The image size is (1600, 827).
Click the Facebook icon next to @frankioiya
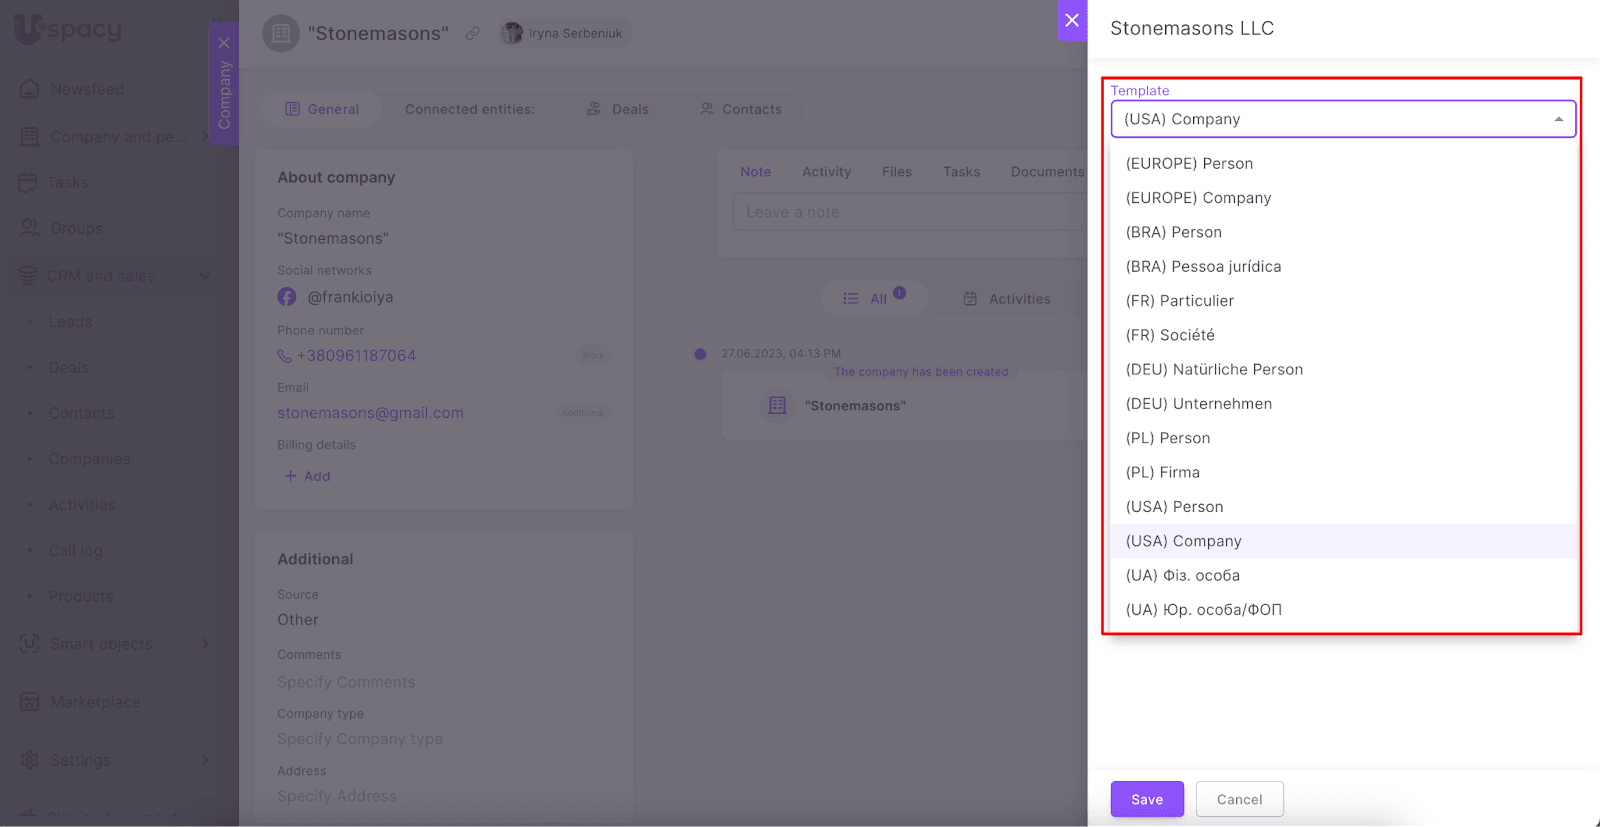click(x=287, y=297)
